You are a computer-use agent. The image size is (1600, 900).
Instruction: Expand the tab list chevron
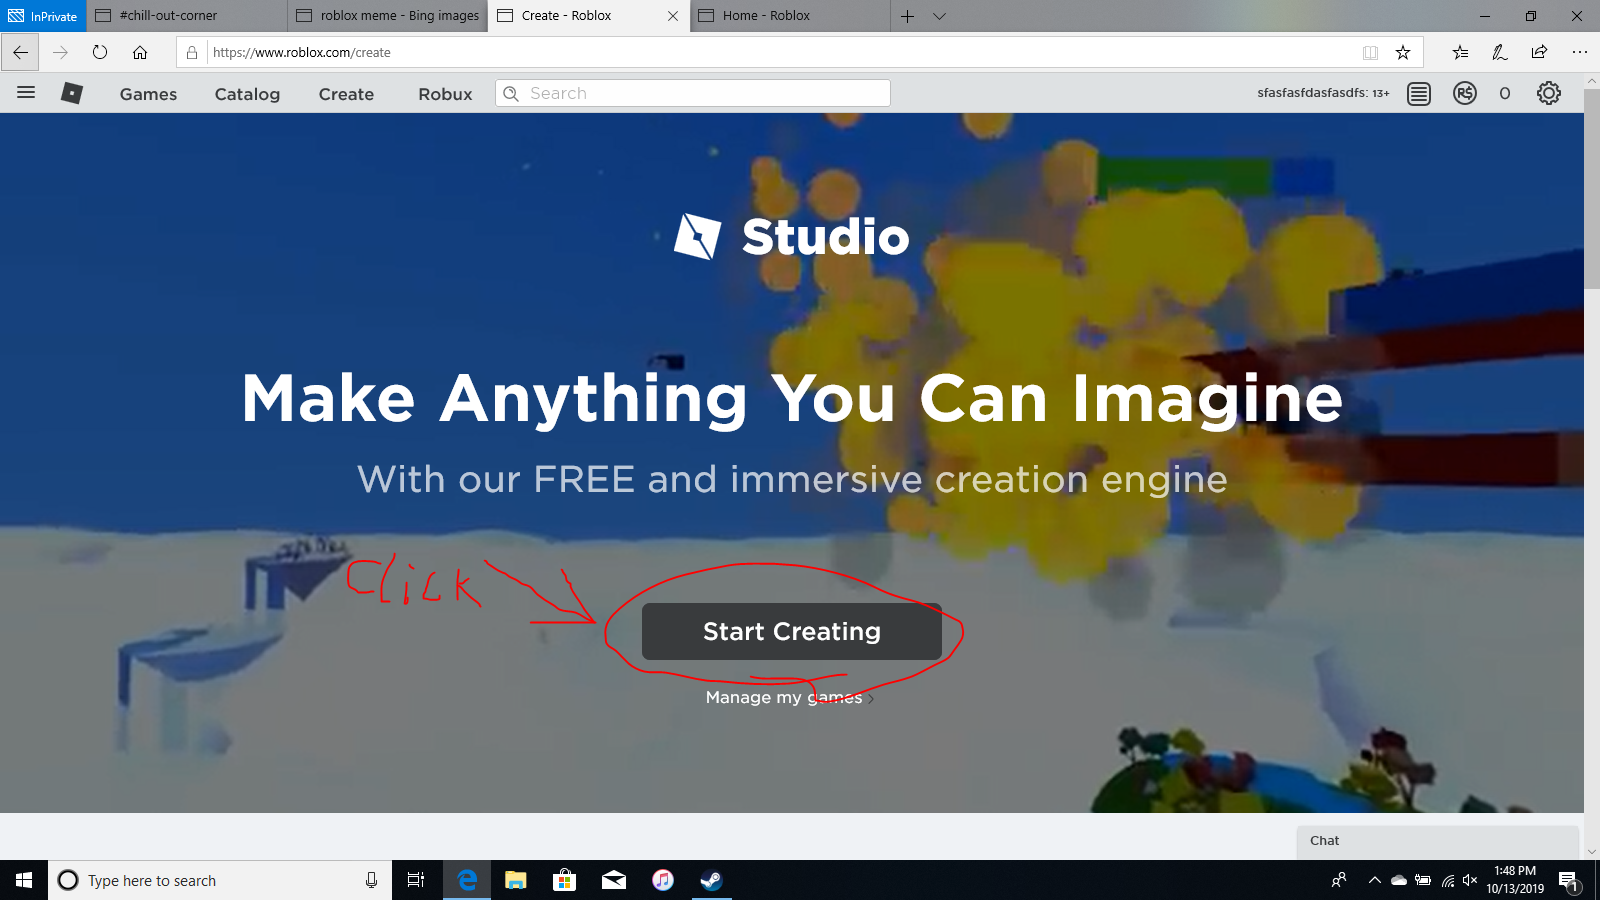pyautogui.click(x=939, y=16)
